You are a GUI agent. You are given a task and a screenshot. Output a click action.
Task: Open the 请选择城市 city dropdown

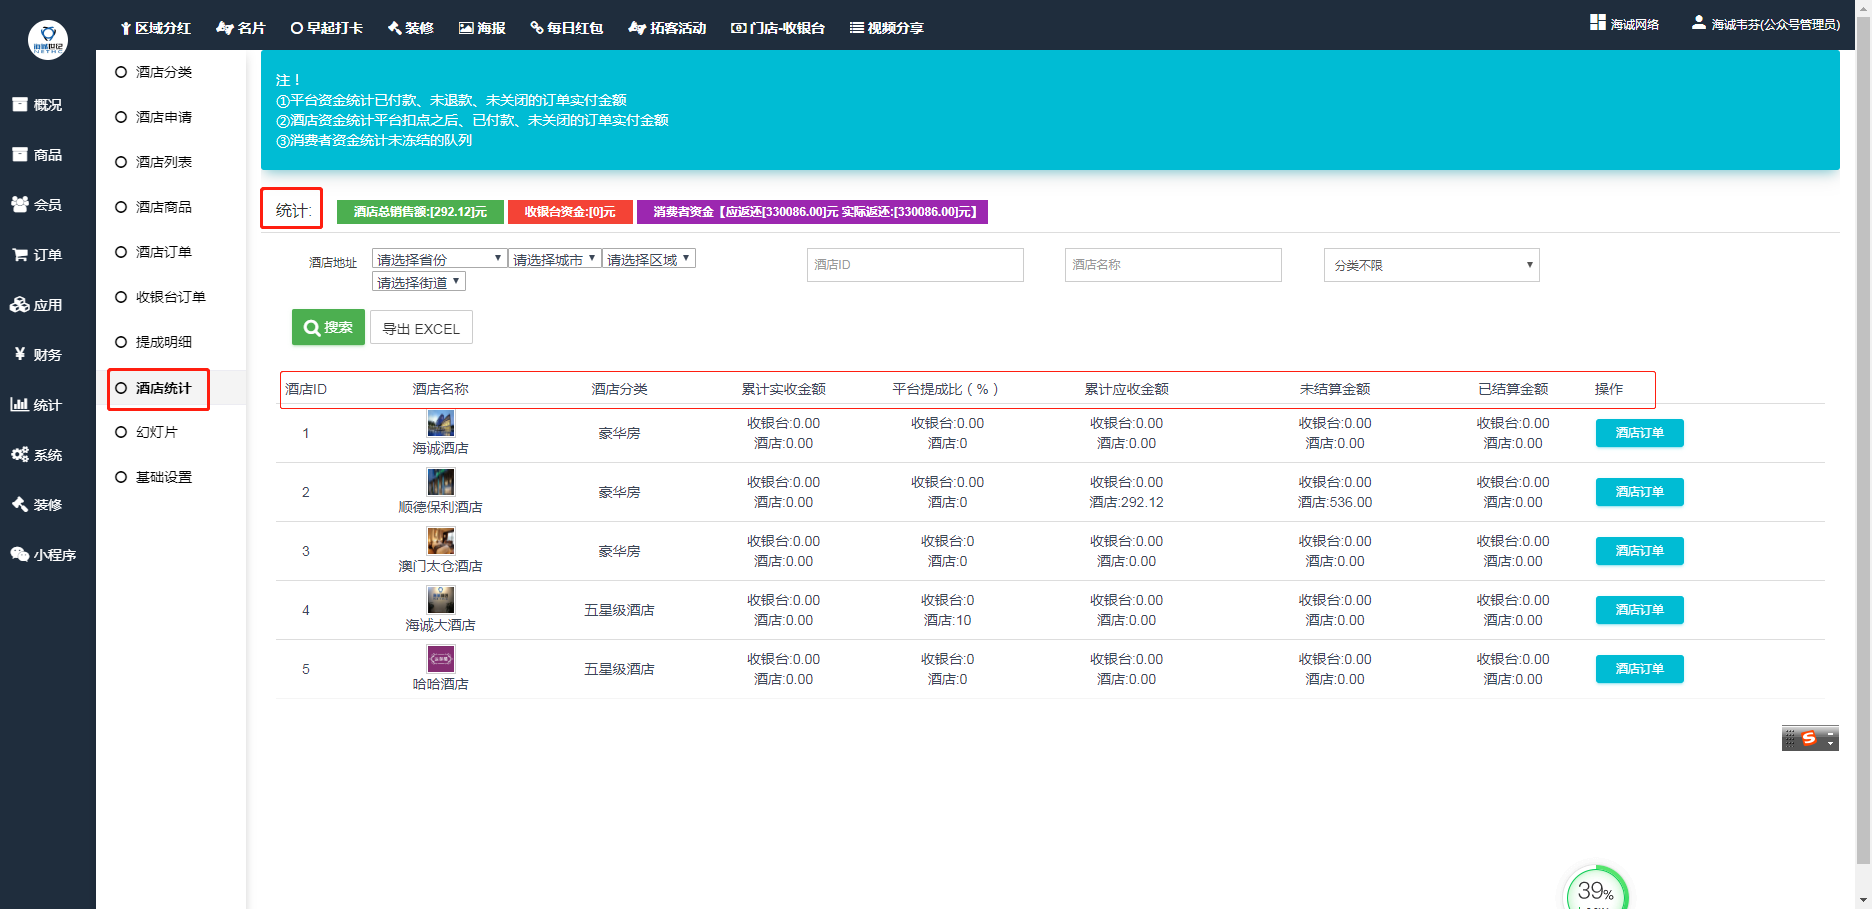coord(554,259)
